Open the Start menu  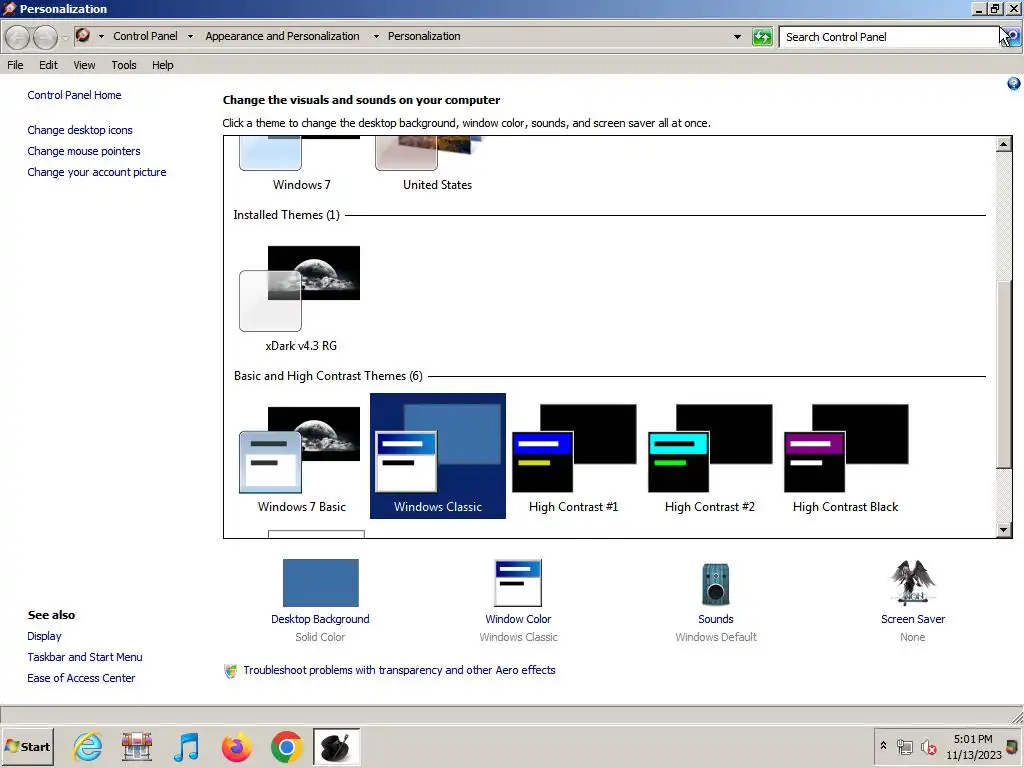[x=27, y=746]
